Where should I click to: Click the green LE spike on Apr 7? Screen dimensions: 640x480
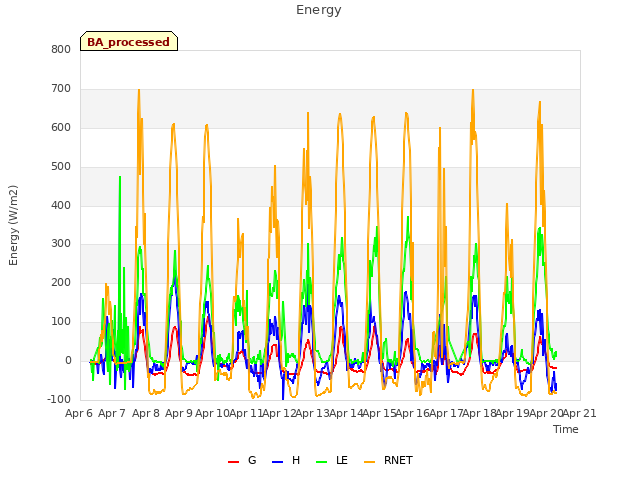120,177
